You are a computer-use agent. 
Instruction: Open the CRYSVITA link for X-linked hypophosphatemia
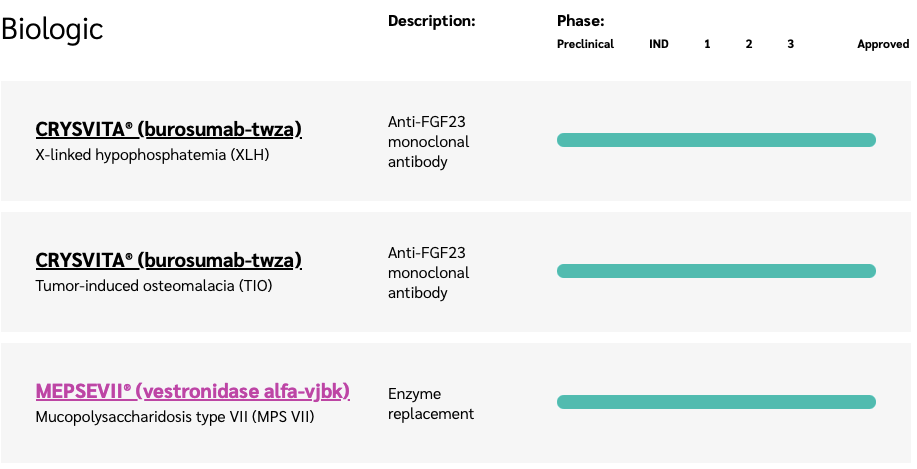[168, 129]
